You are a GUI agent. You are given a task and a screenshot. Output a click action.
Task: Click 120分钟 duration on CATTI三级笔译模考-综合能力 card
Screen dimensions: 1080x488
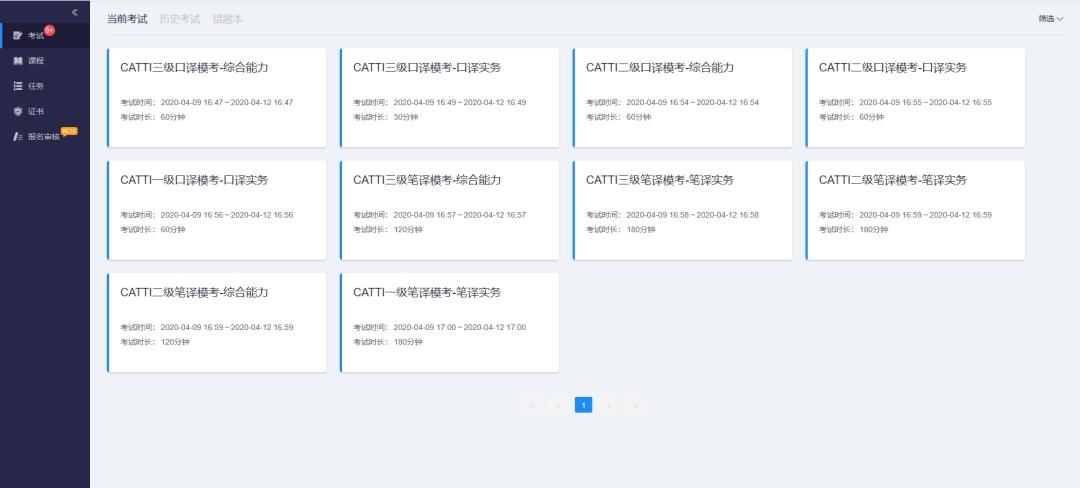pos(408,229)
